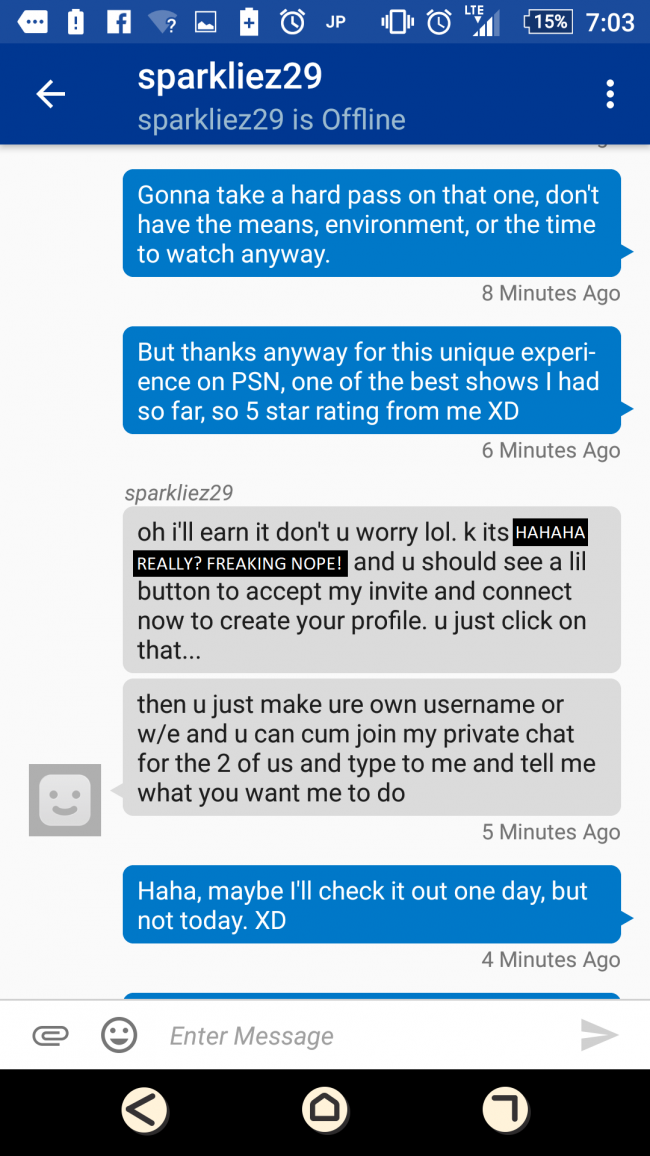Select the sparkliez29 header title
This screenshot has width=650, height=1156.
coord(229,77)
